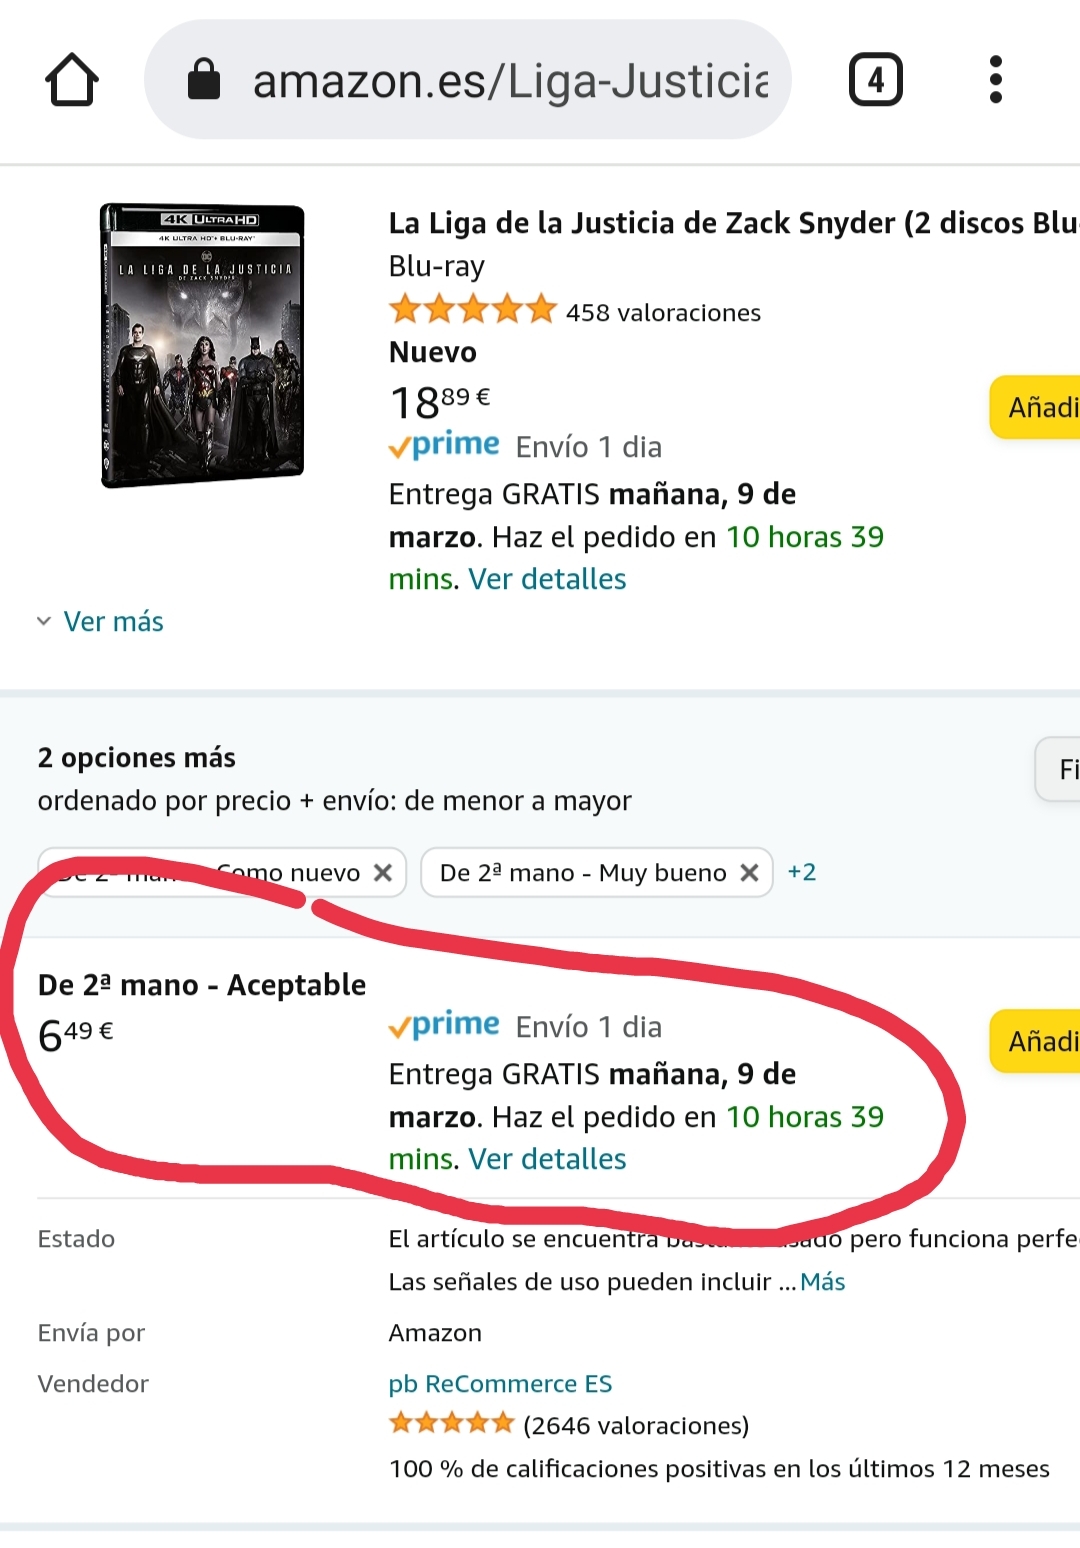Tap the padlock icon in the address bar
1080x1548 pixels.
point(204,79)
